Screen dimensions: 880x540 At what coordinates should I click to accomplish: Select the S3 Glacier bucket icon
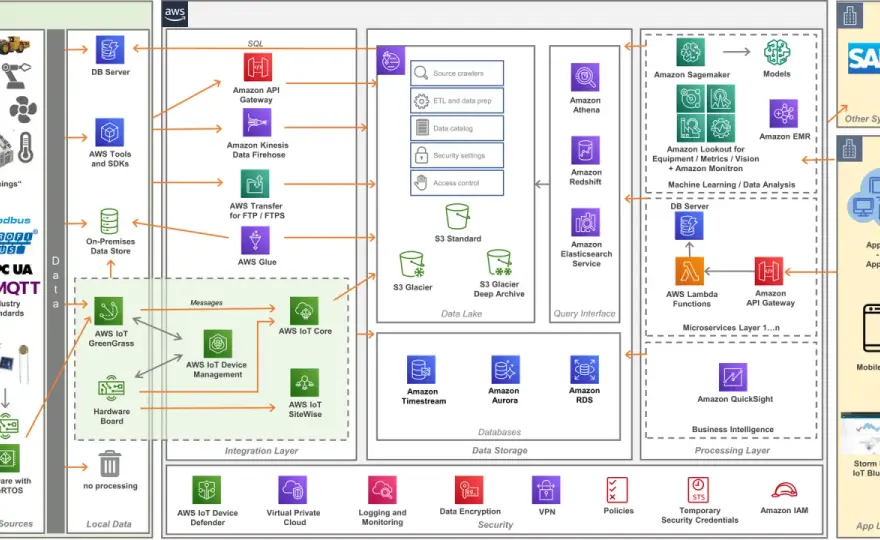412,264
